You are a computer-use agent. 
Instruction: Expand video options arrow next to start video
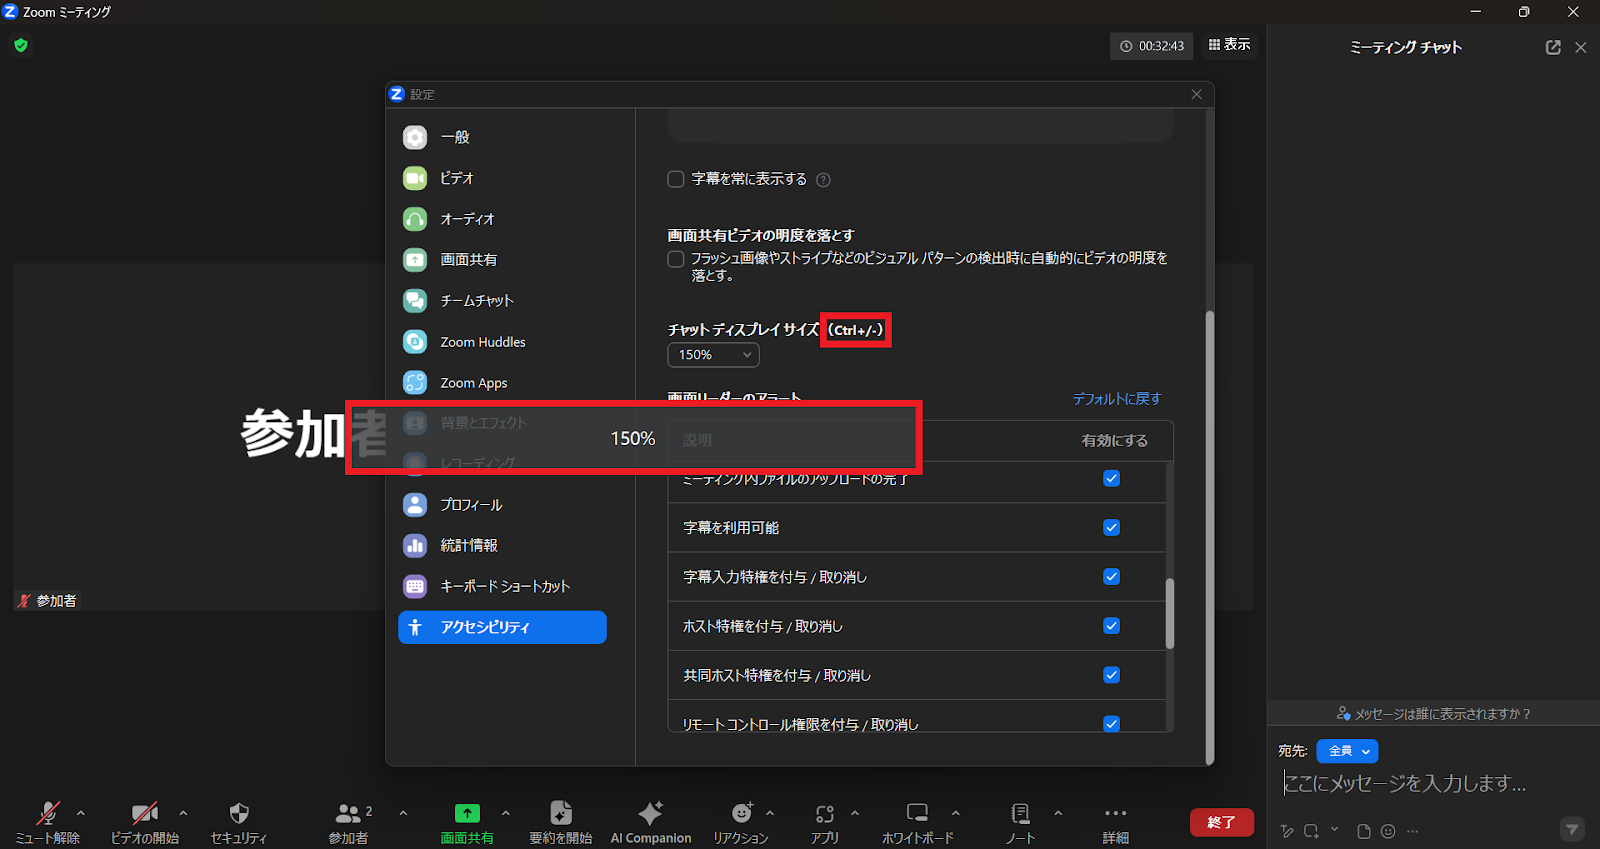coord(183,813)
